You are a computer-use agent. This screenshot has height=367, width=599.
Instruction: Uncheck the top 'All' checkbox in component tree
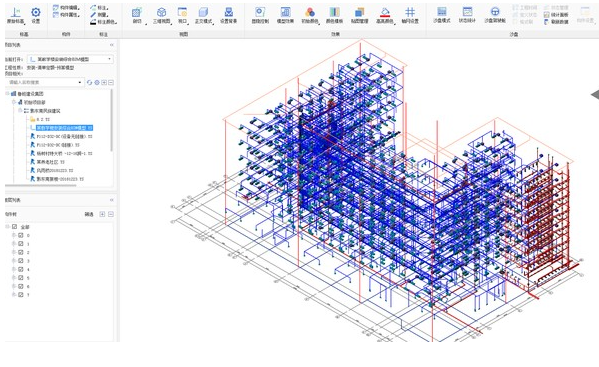coord(15,227)
